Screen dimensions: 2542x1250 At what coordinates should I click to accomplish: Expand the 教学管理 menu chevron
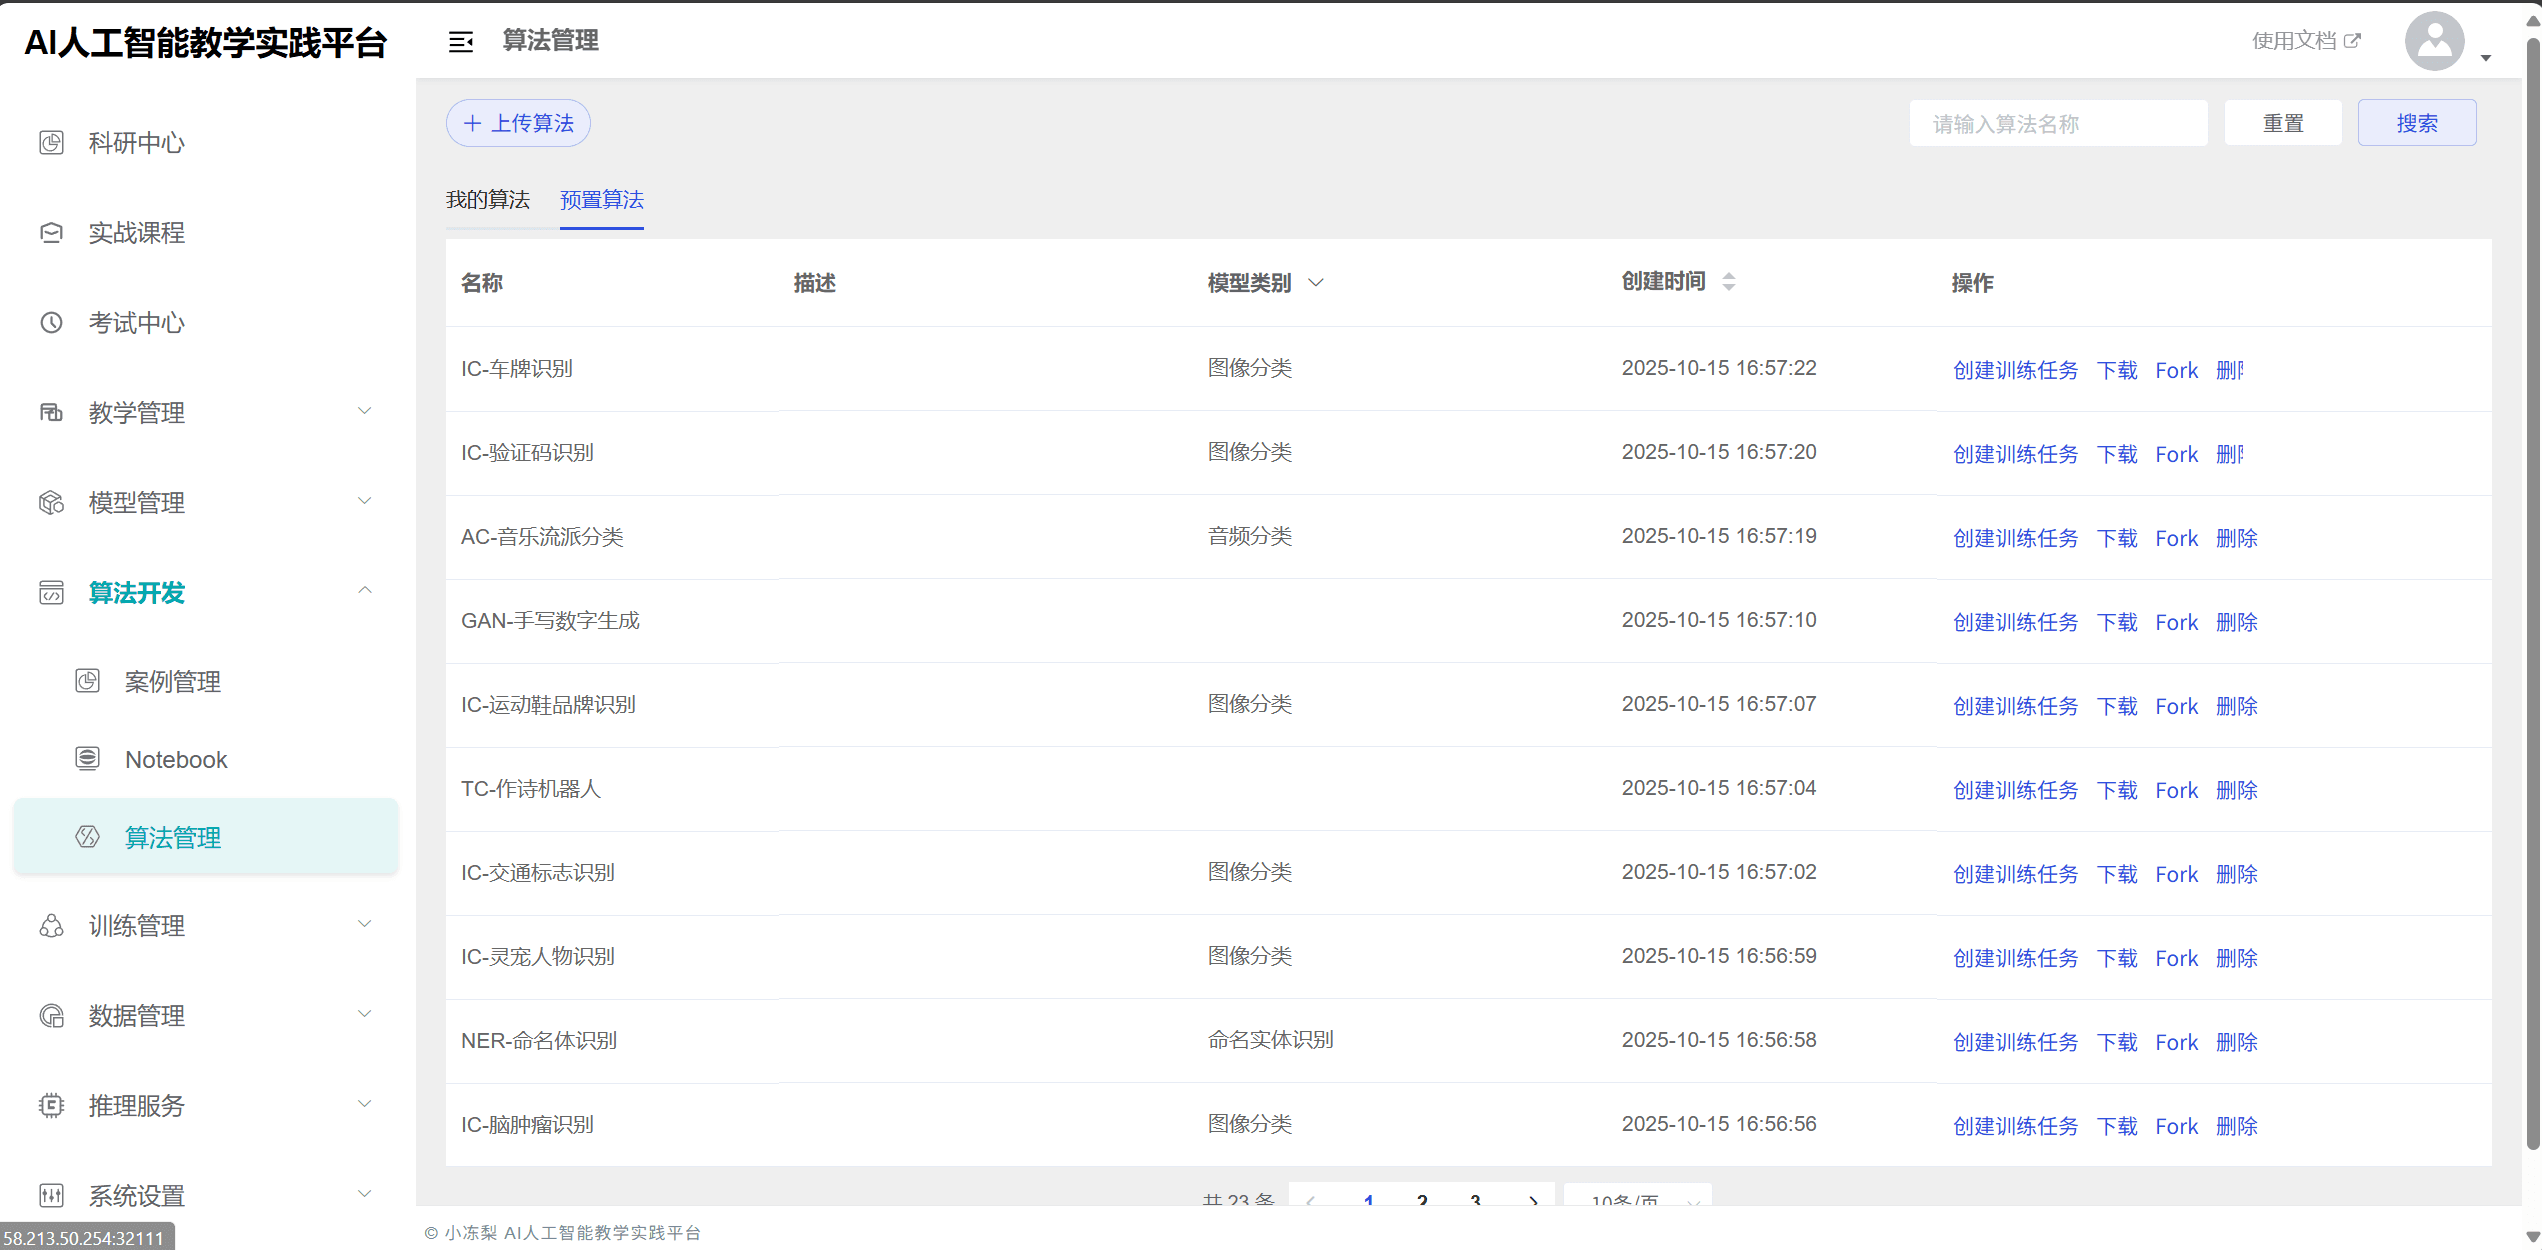click(x=365, y=411)
